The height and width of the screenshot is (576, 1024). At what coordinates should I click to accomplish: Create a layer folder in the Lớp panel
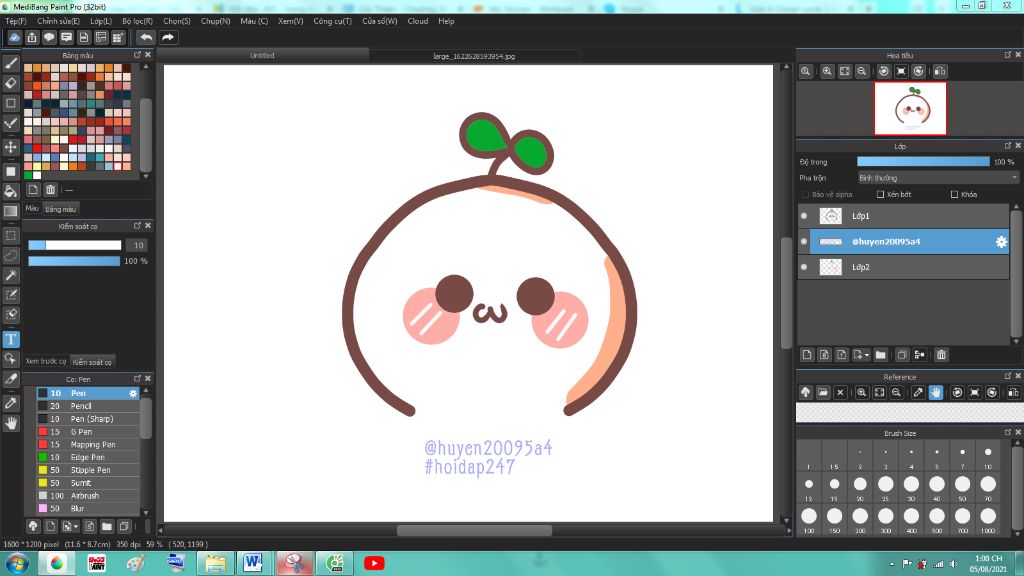point(880,355)
